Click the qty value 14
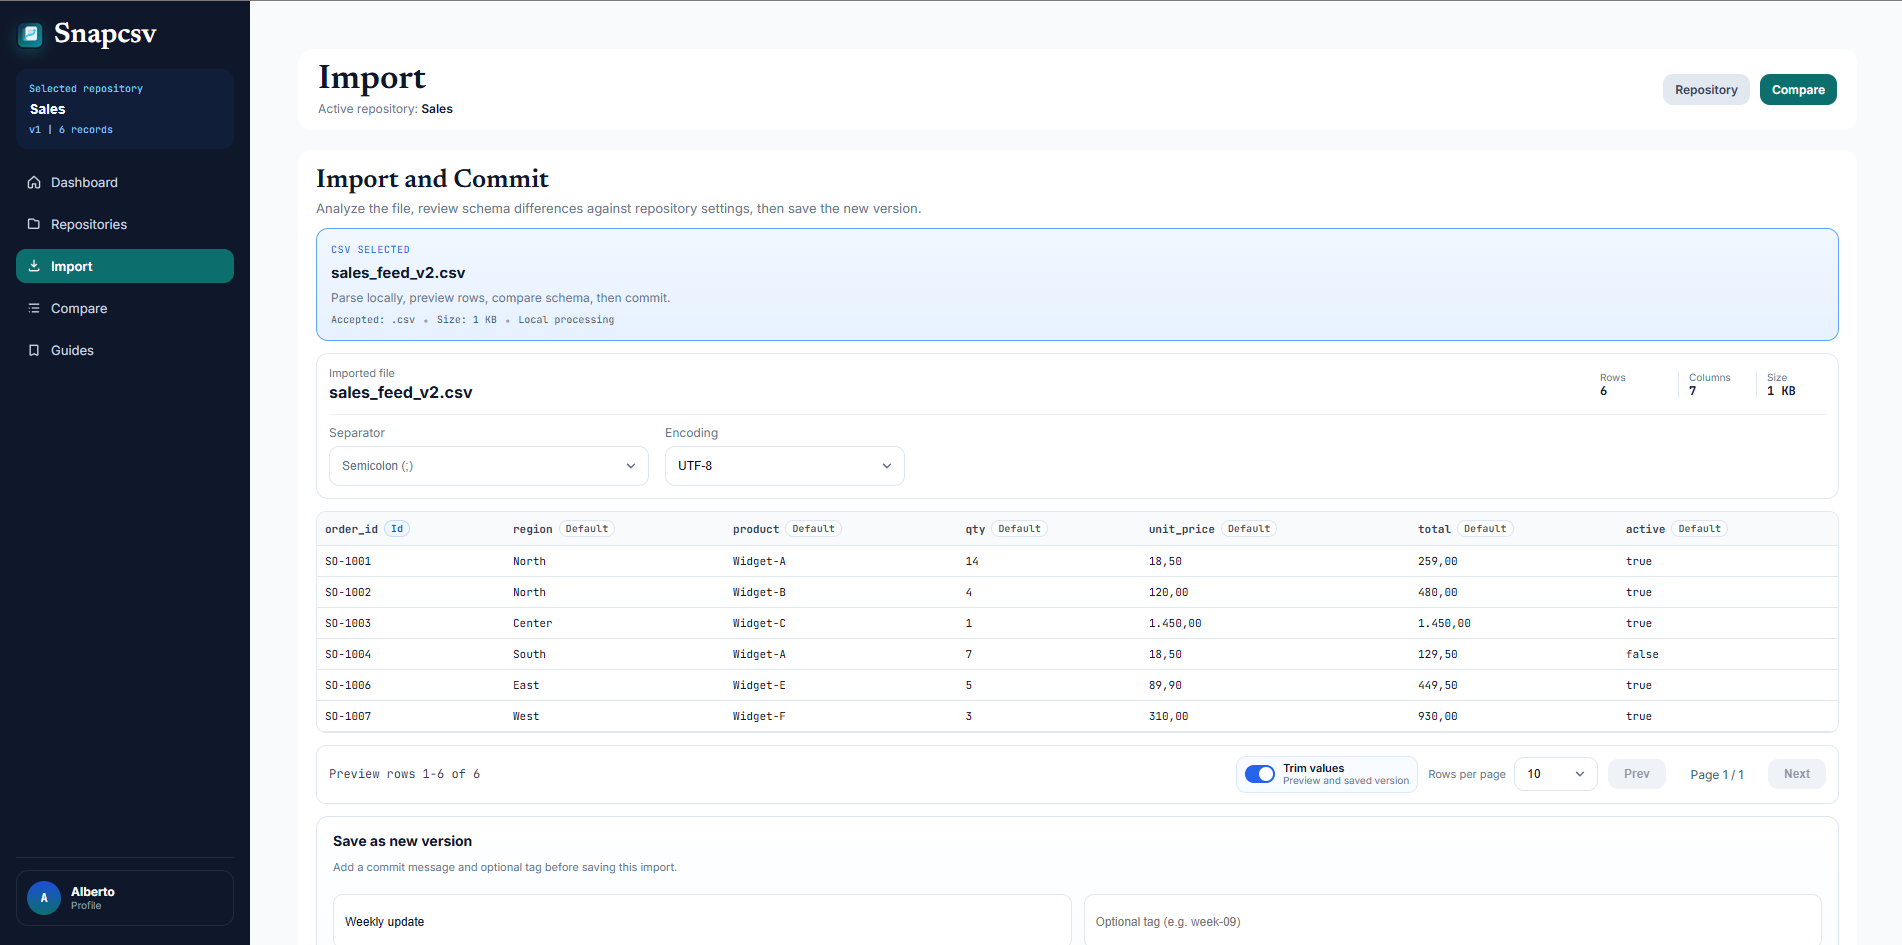1902x945 pixels. [972, 562]
